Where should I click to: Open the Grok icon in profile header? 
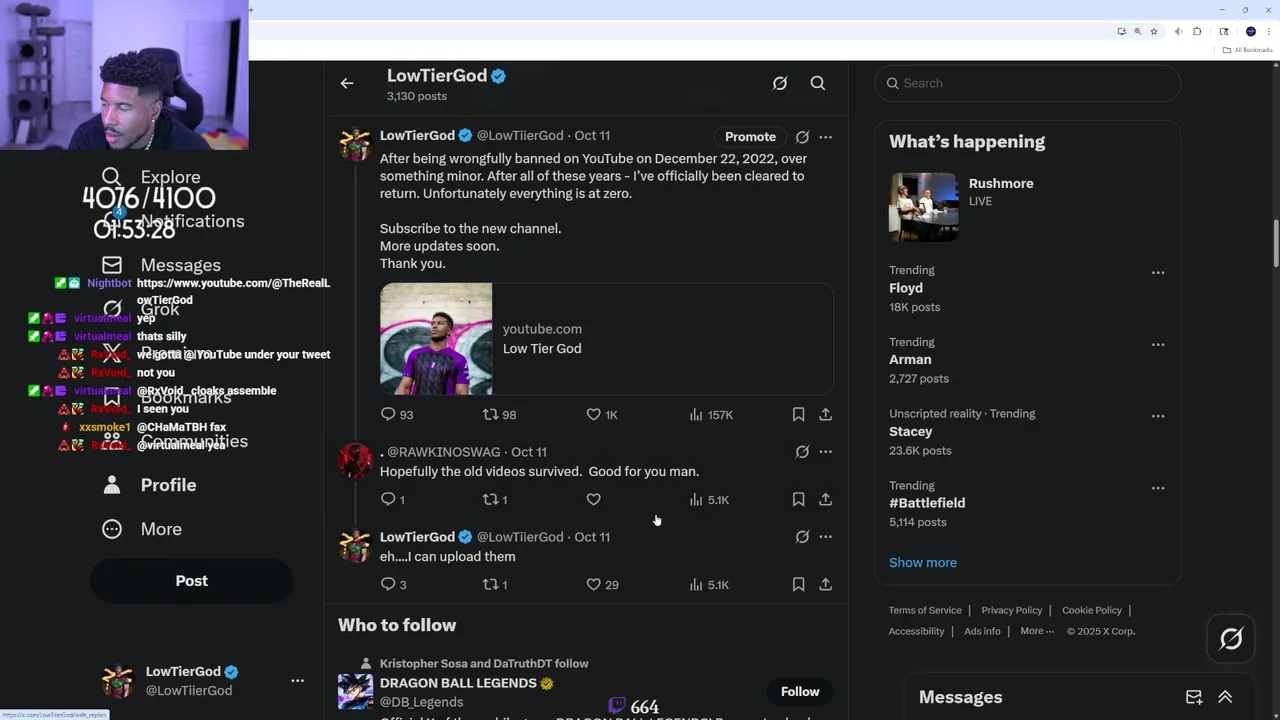(780, 84)
